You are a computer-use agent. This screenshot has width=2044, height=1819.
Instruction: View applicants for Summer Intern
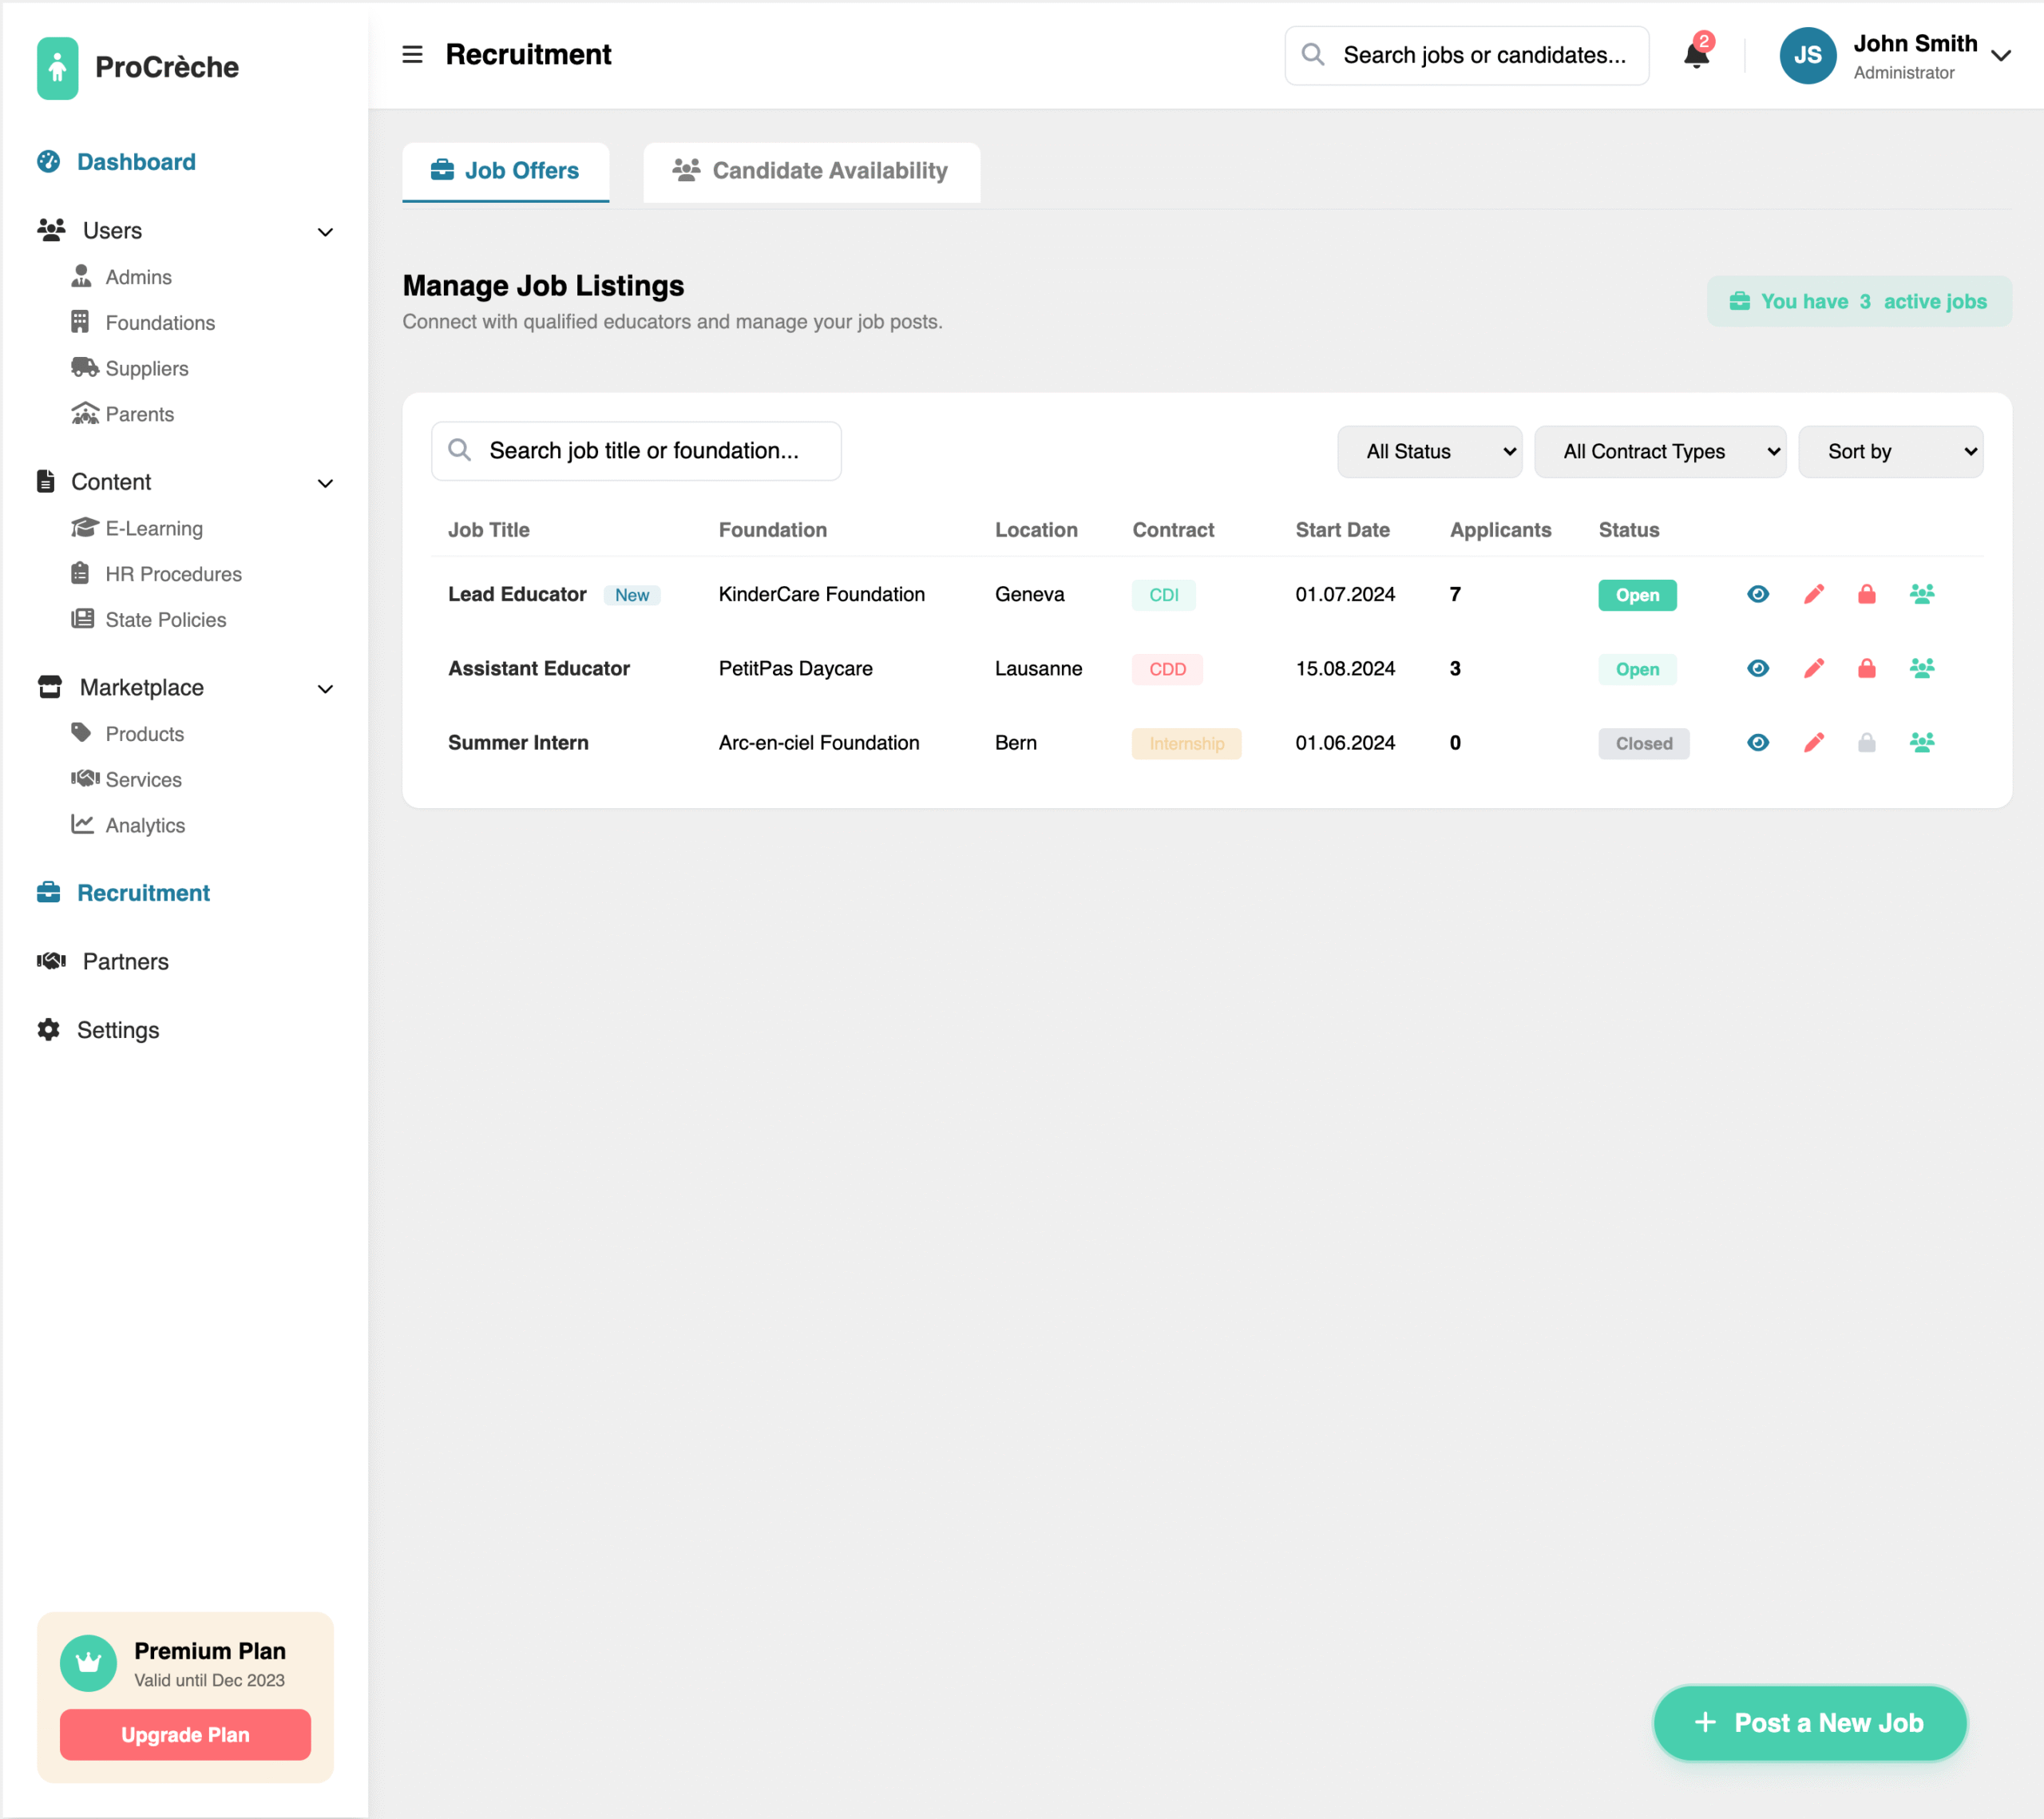click(x=1921, y=742)
